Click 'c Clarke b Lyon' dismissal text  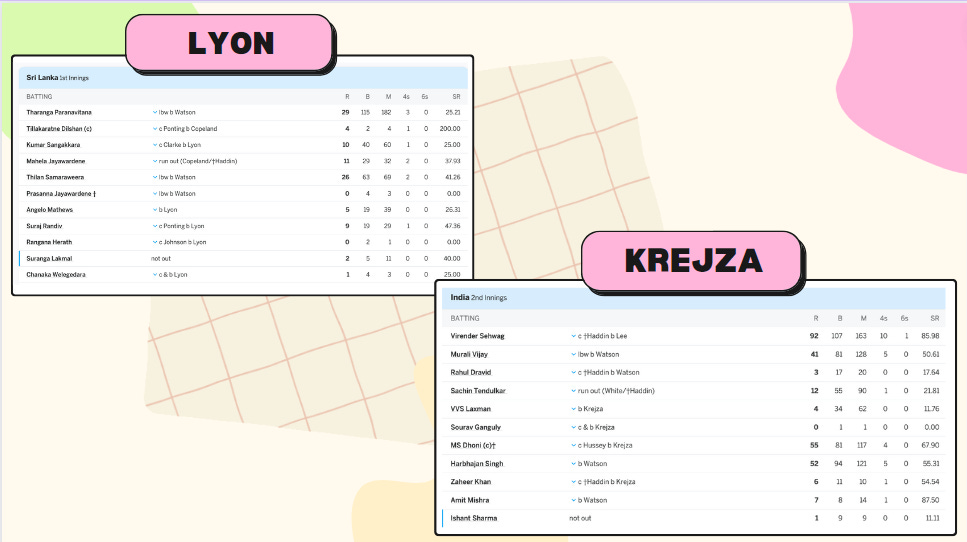coord(180,145)
